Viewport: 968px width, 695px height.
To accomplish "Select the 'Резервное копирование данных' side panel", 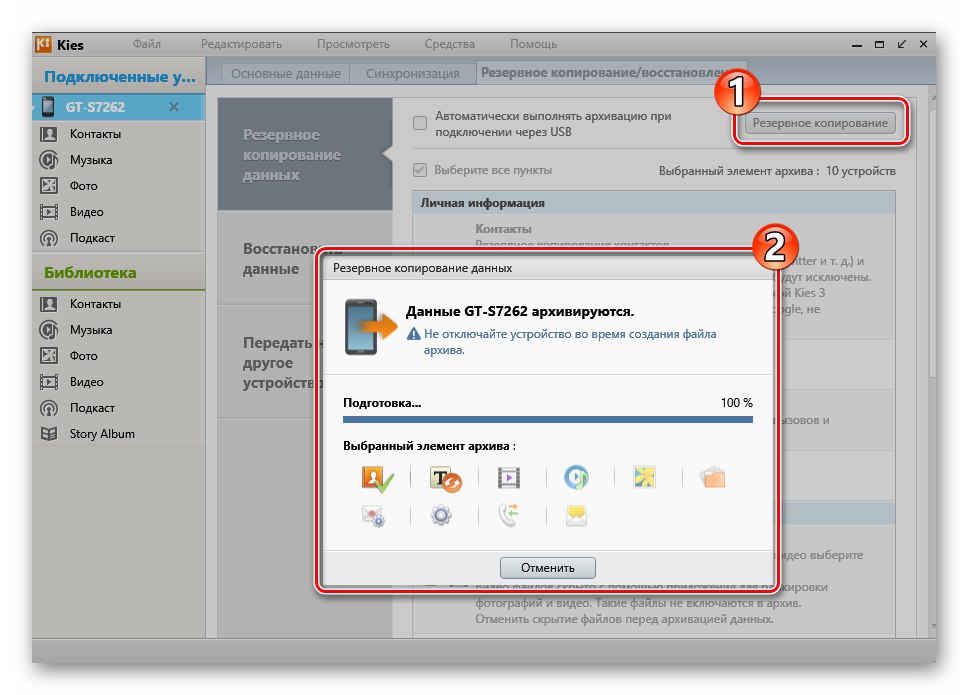I will click(305, 154).
